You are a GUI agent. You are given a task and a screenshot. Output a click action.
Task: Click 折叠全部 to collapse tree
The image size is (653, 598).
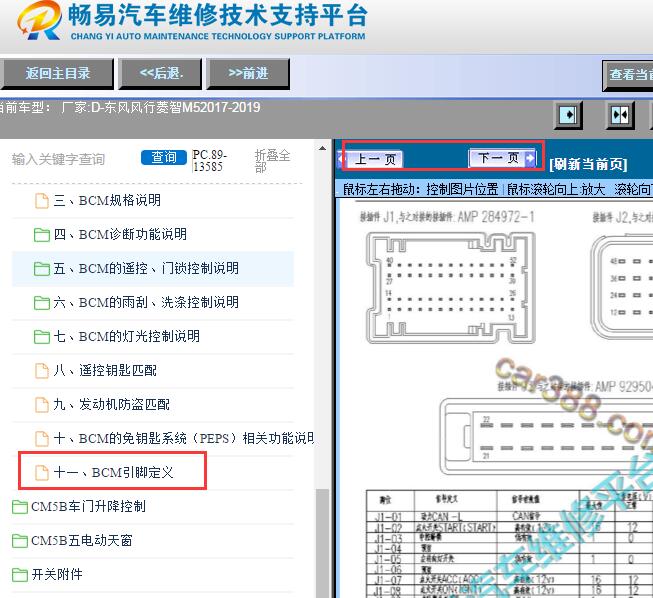pyautogui.click(x=272, y=161)
